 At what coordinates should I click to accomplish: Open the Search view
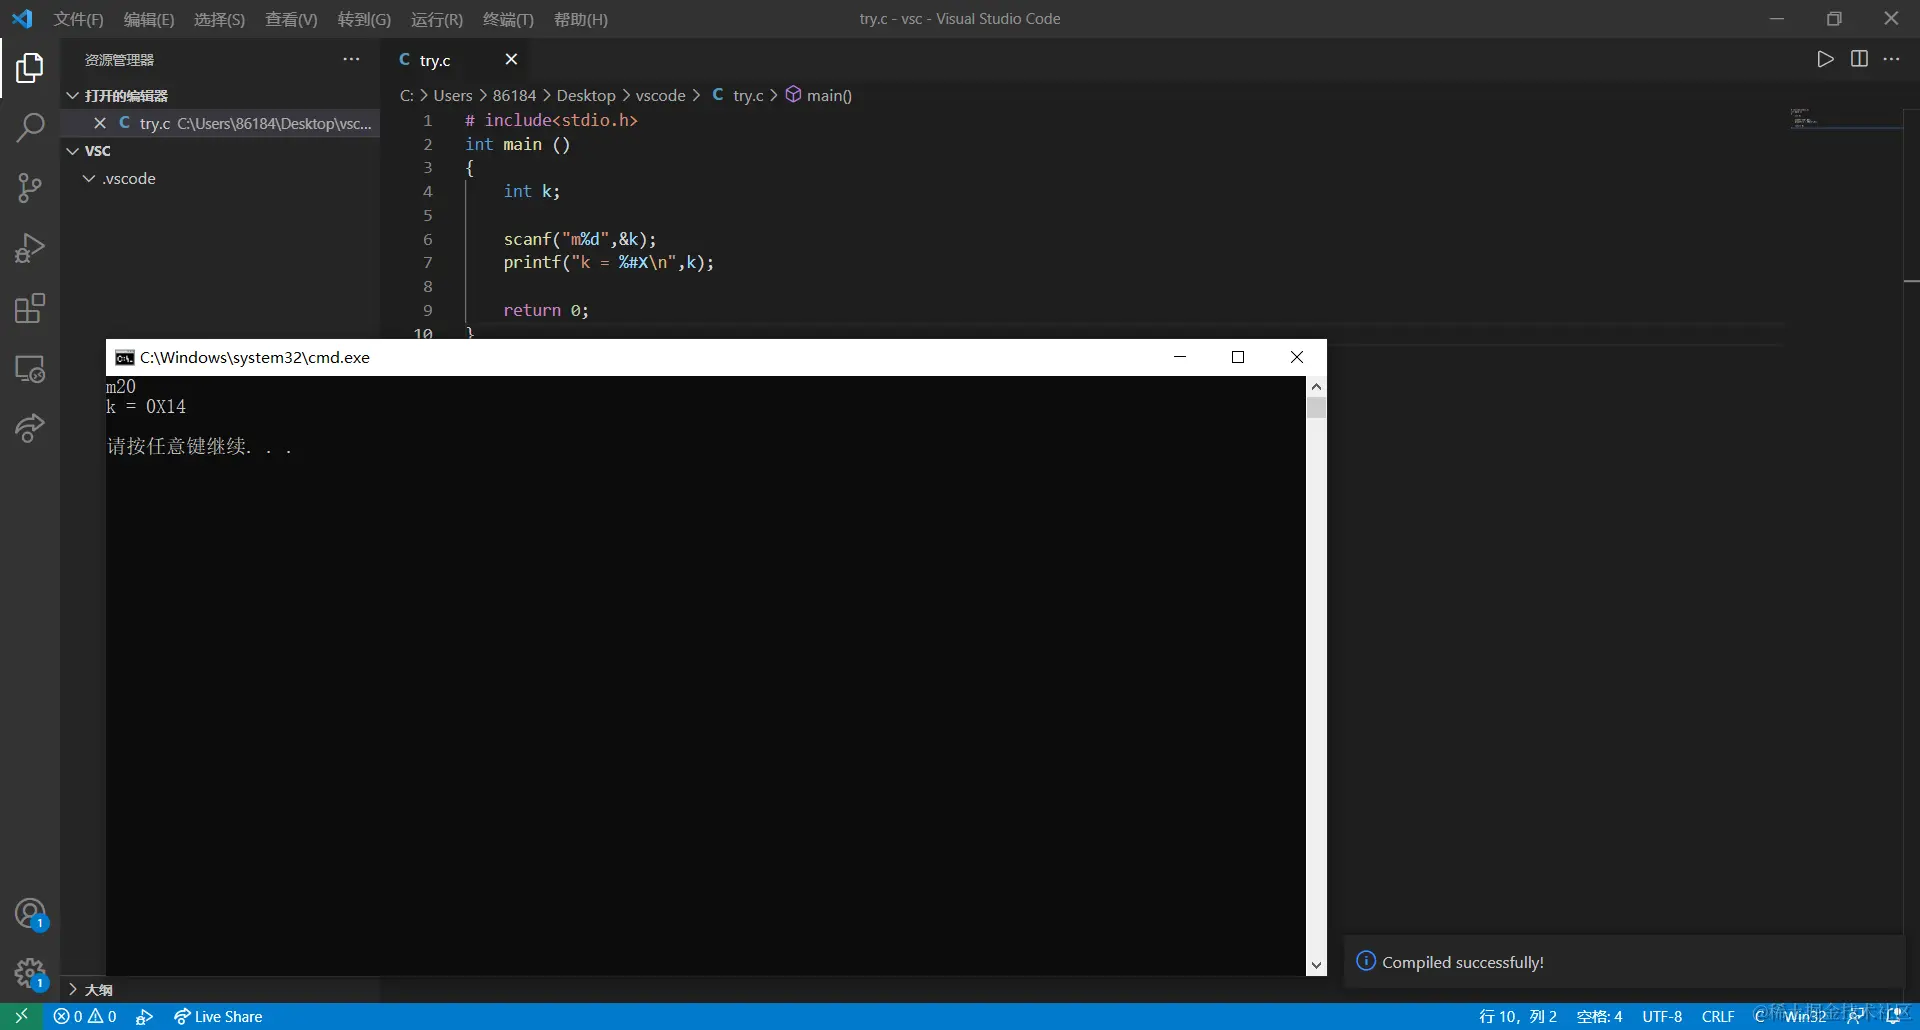30,128
